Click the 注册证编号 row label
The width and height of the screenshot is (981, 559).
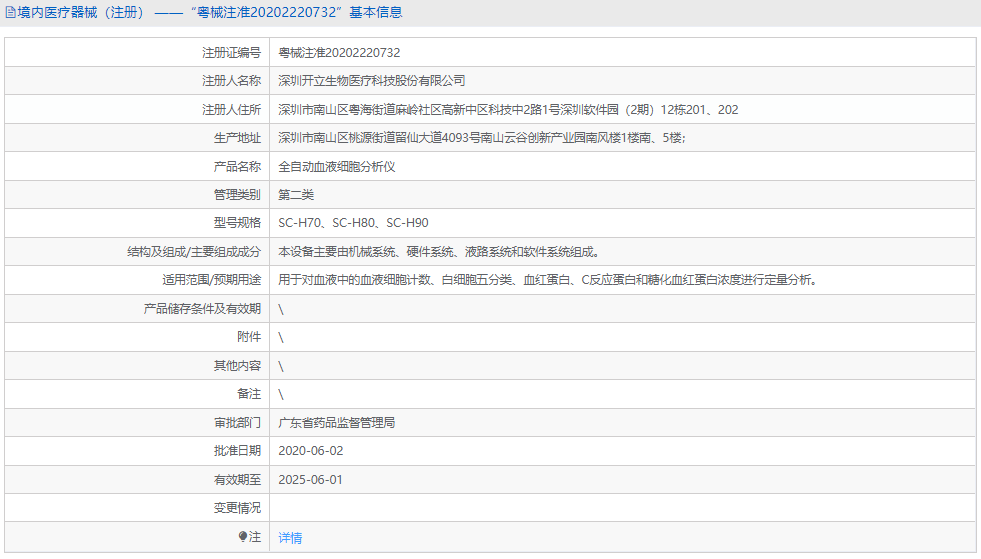coord(231,53)
